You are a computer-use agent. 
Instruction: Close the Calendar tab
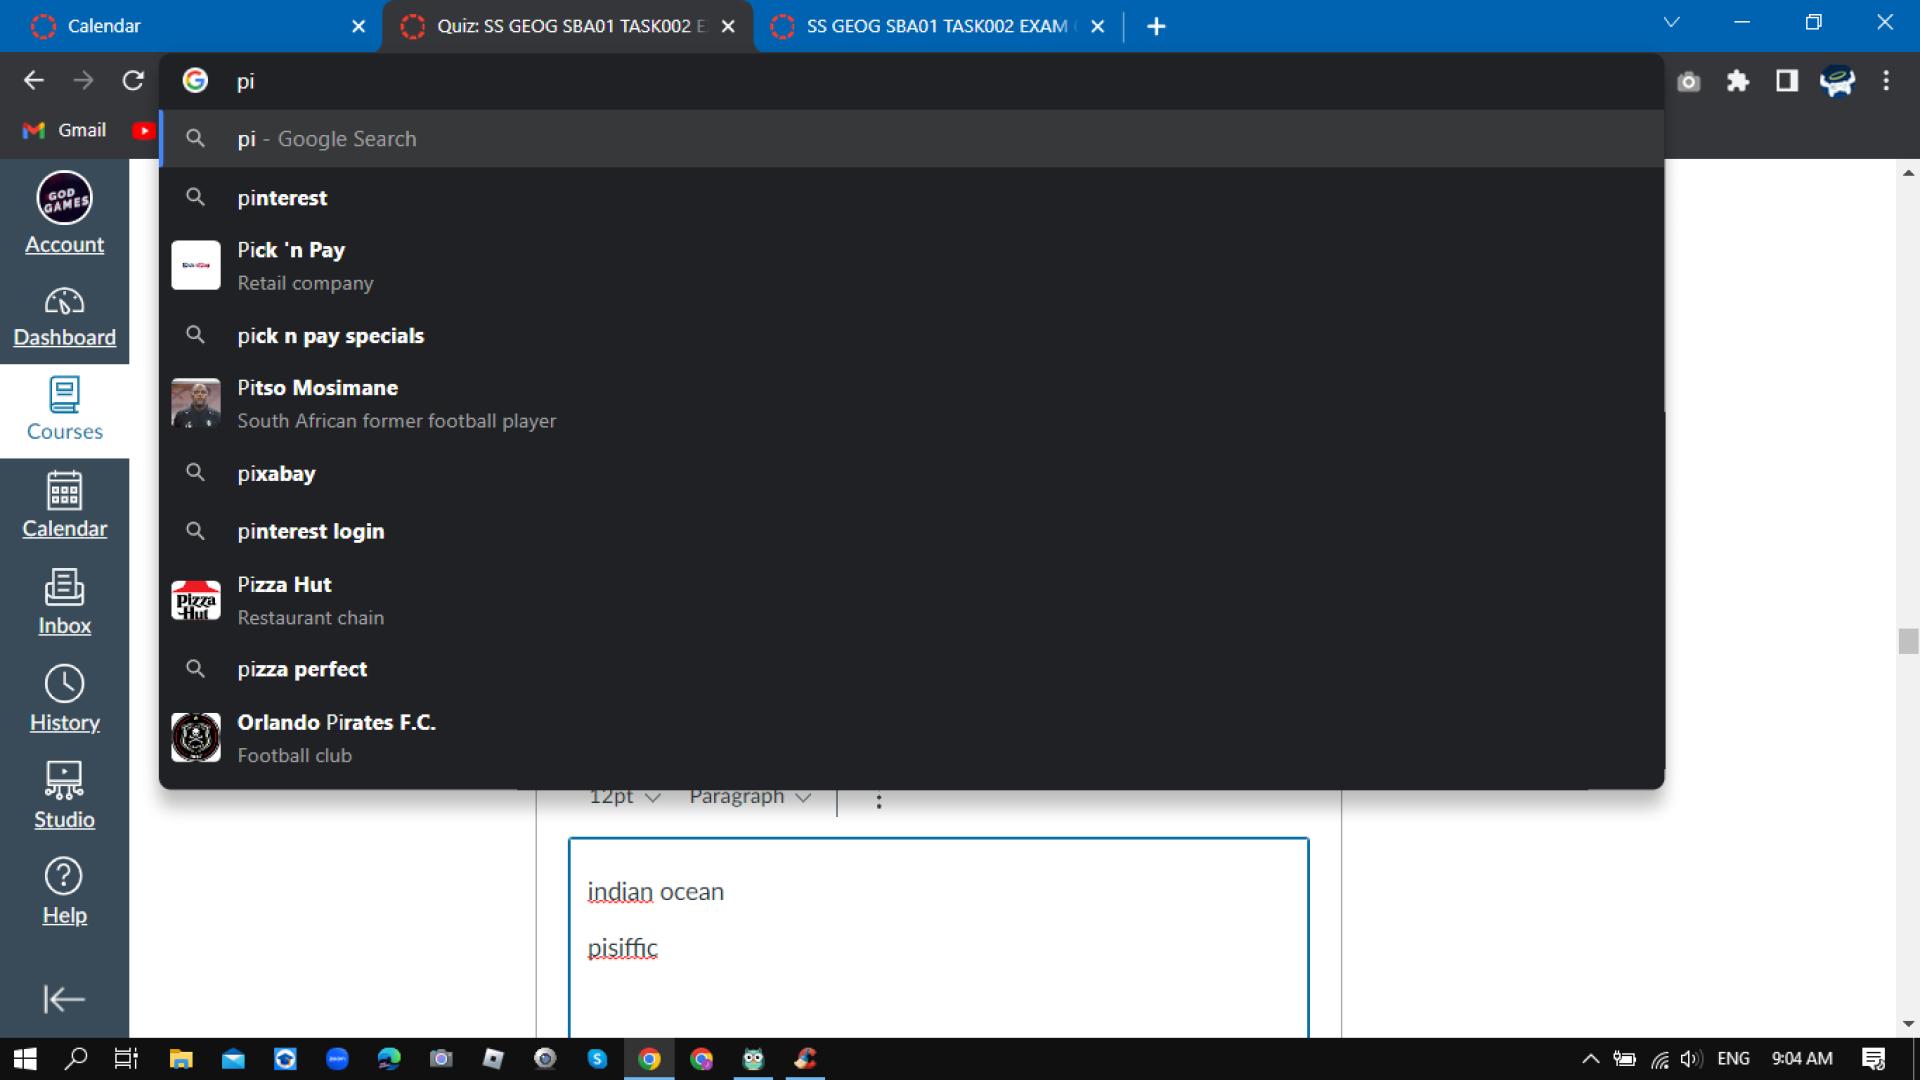(359, 27)
